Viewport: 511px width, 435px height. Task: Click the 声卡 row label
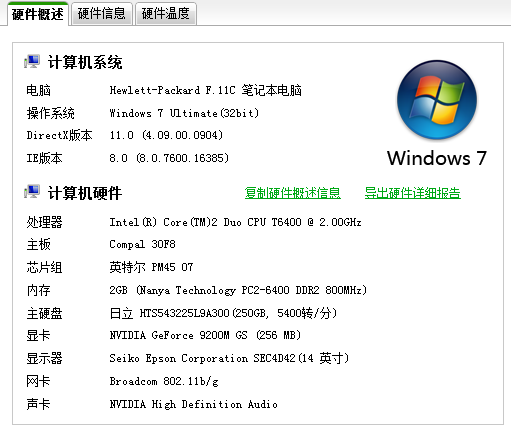(x=39, y=404)
